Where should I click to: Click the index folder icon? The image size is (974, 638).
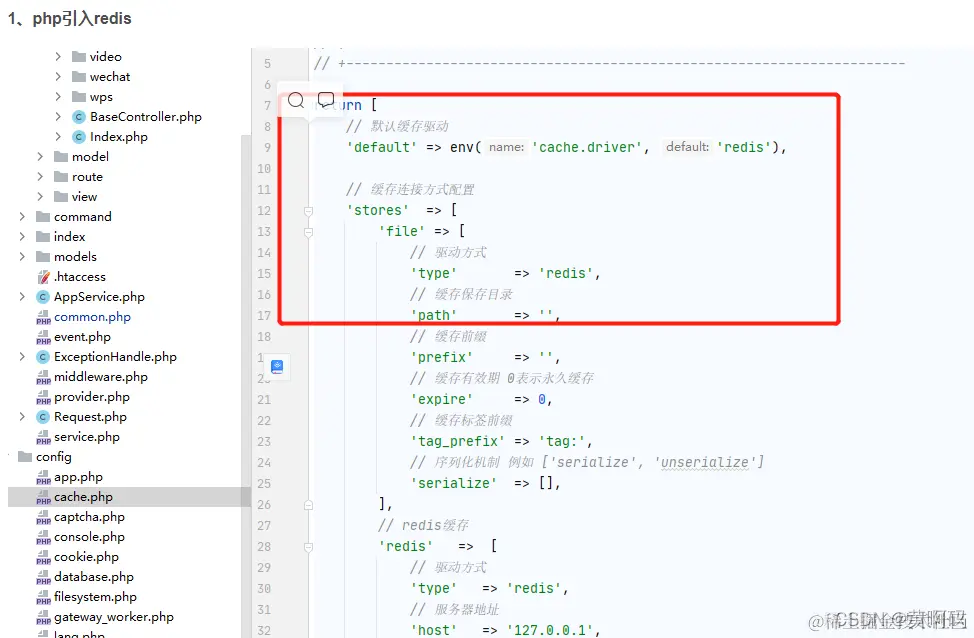click(43, 237)
